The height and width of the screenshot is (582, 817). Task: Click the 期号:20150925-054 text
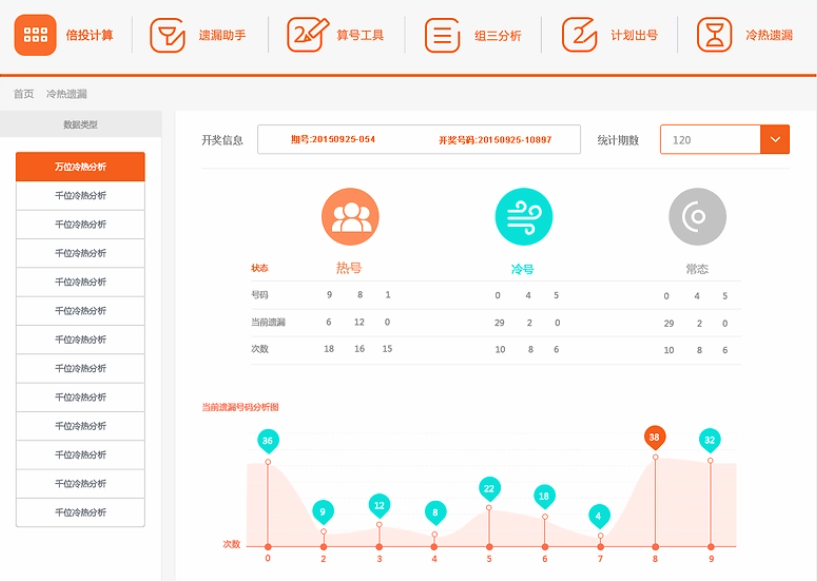[x=333, y=139]
